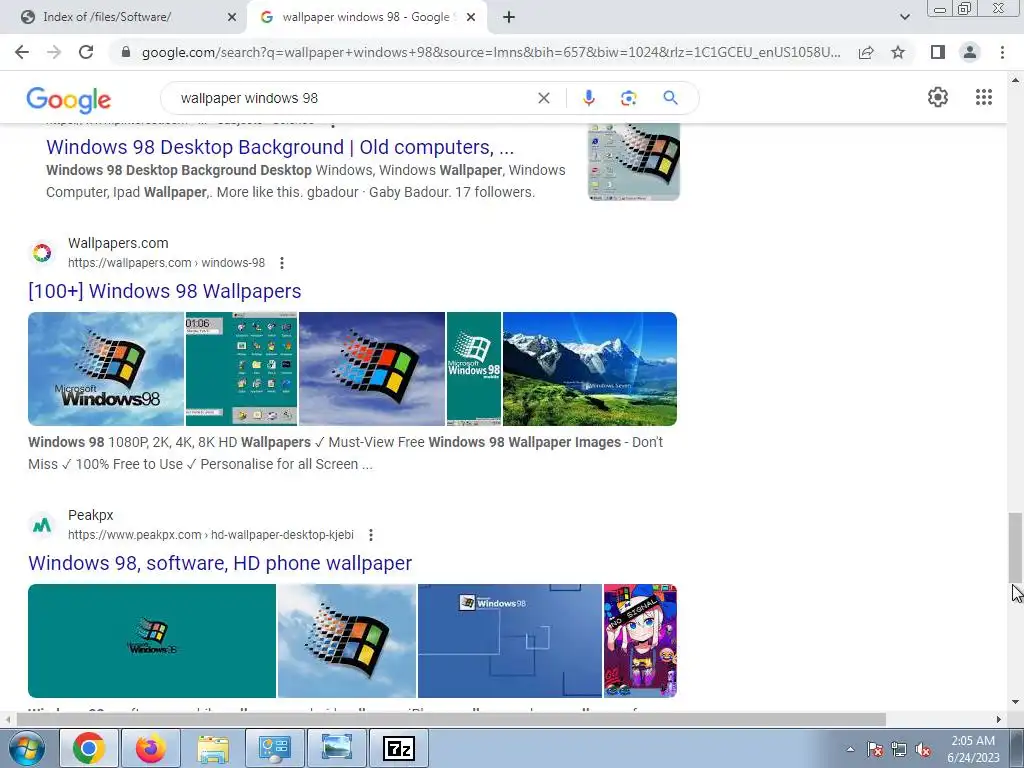1024x768 pixels.
Task: Open the blue squares Windows98 thumbnail
Action: point(509,641)
